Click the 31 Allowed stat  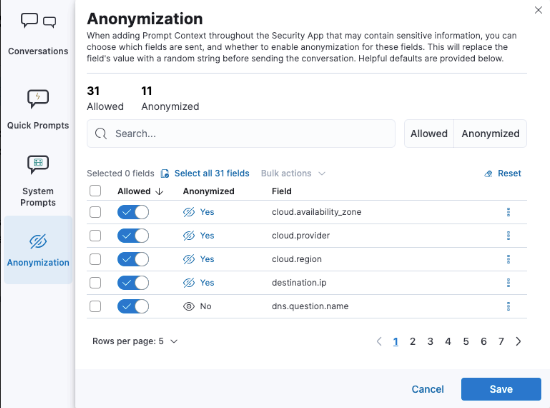[x=105, y=99]
